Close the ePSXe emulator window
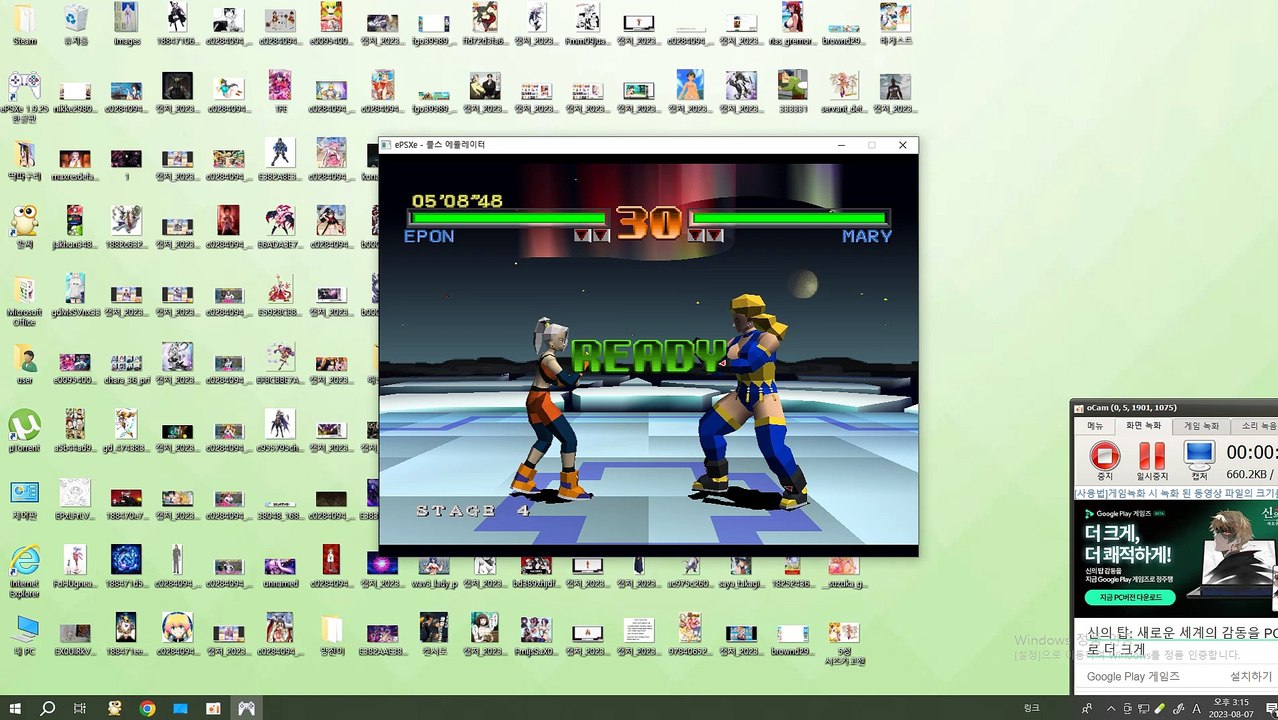This screenshot has height=720, width=1278. [x=902, y=145]
